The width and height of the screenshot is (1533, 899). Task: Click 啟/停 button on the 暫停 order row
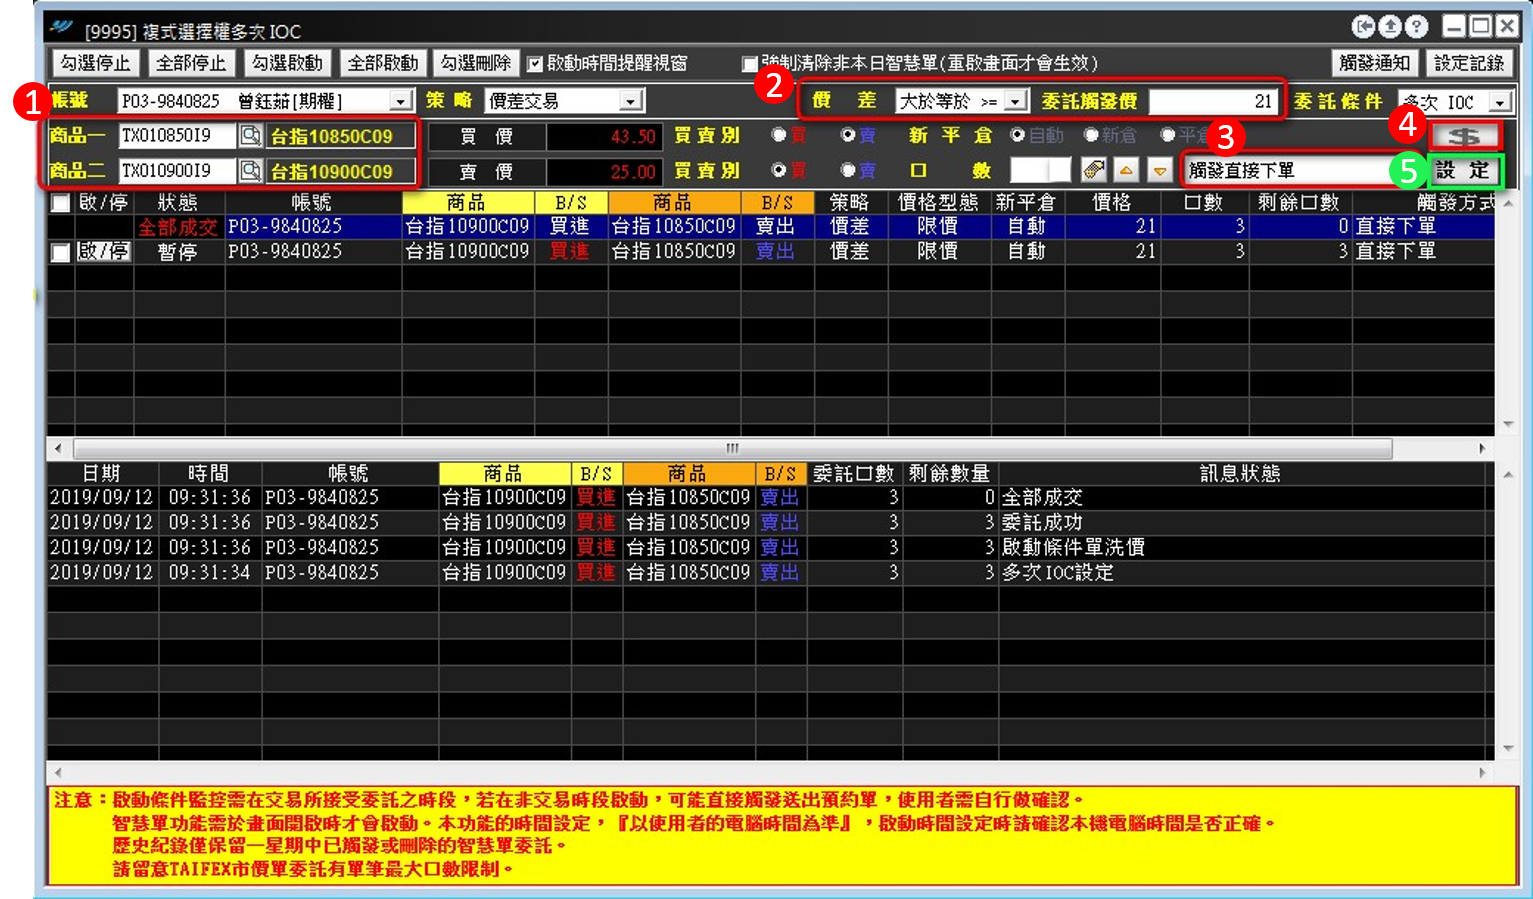click(x=104, y=252)
